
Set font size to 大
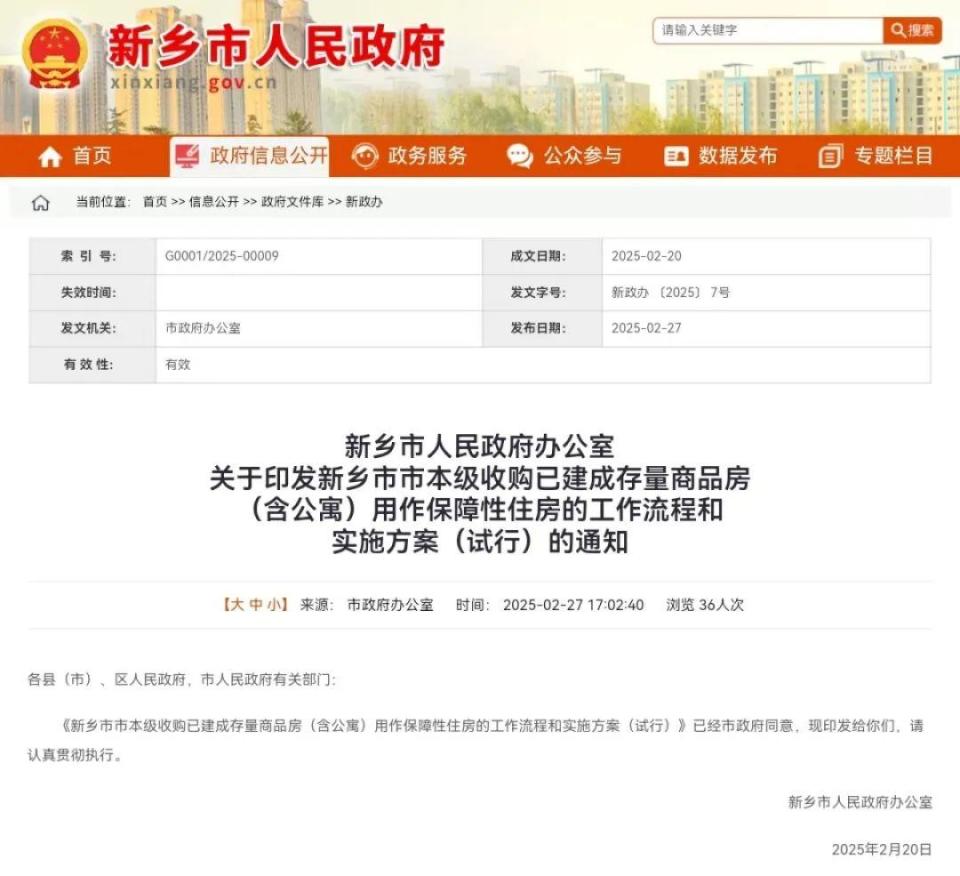click(x=237, y=605)
